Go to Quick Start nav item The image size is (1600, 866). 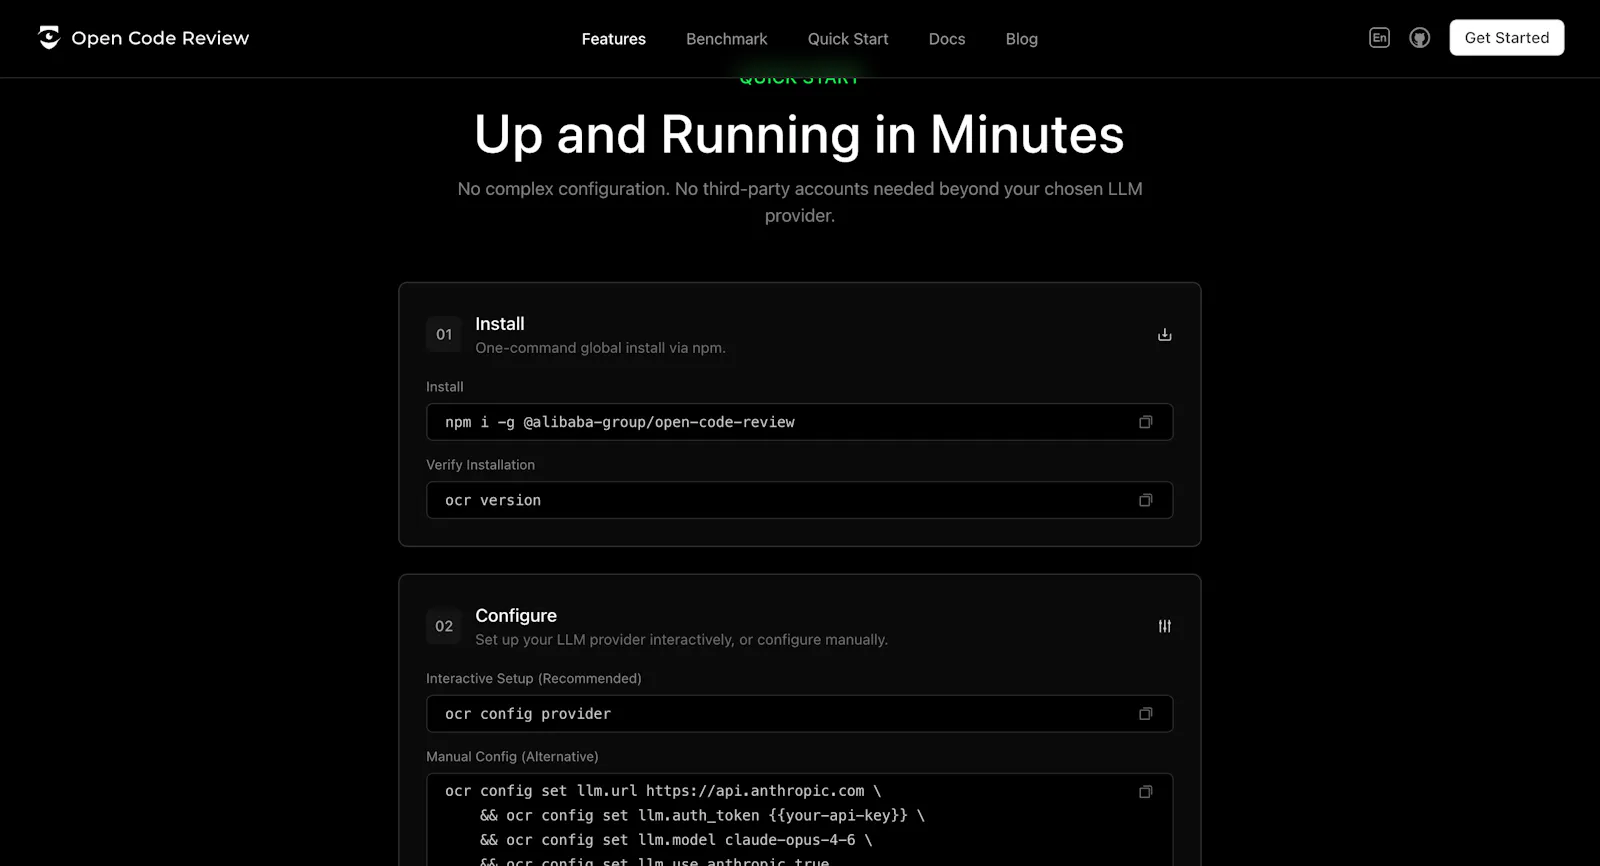click(x=848, y=39)
